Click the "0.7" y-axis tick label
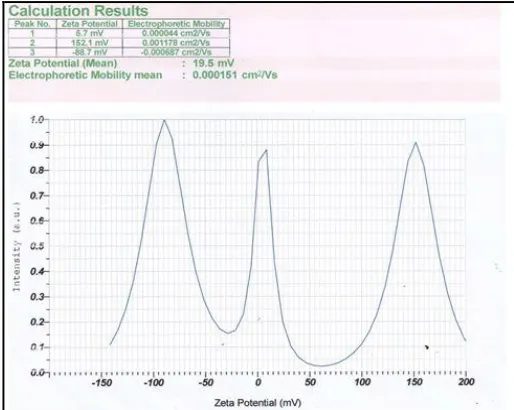Screen dimensions: 514x410 37,196
